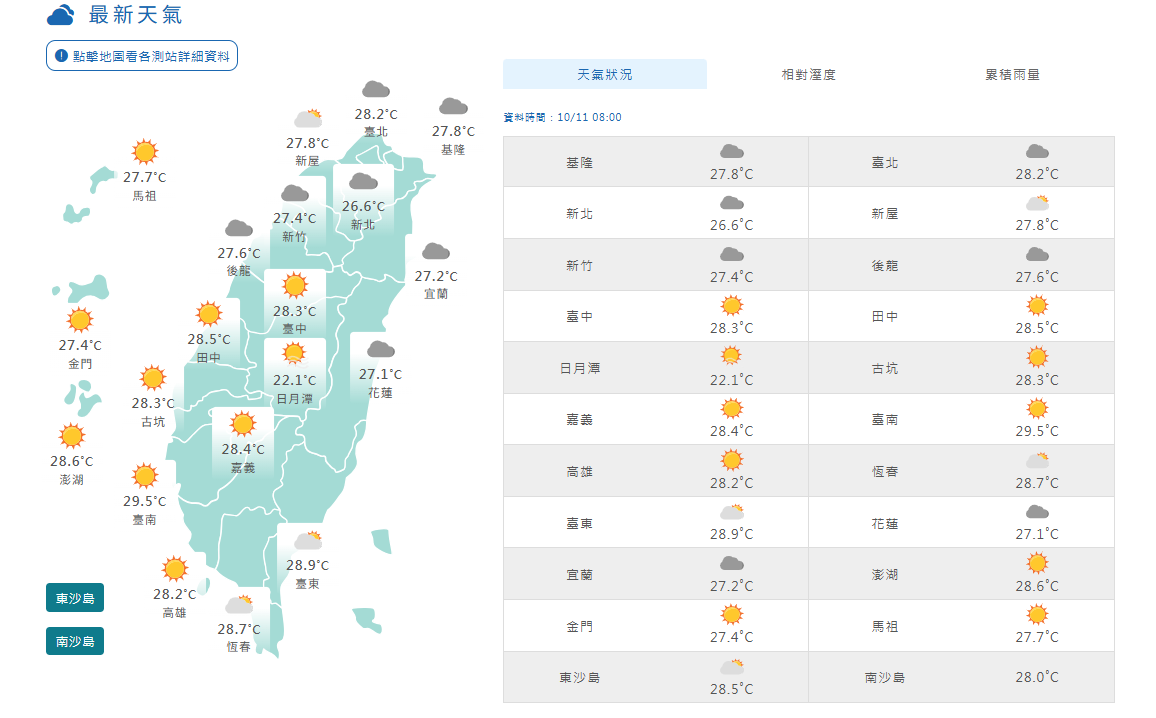This screenshot has width=1156, height=718.
Task: Click the sun icon above 馬祖 on map
Action: click(x=145, y=152)
